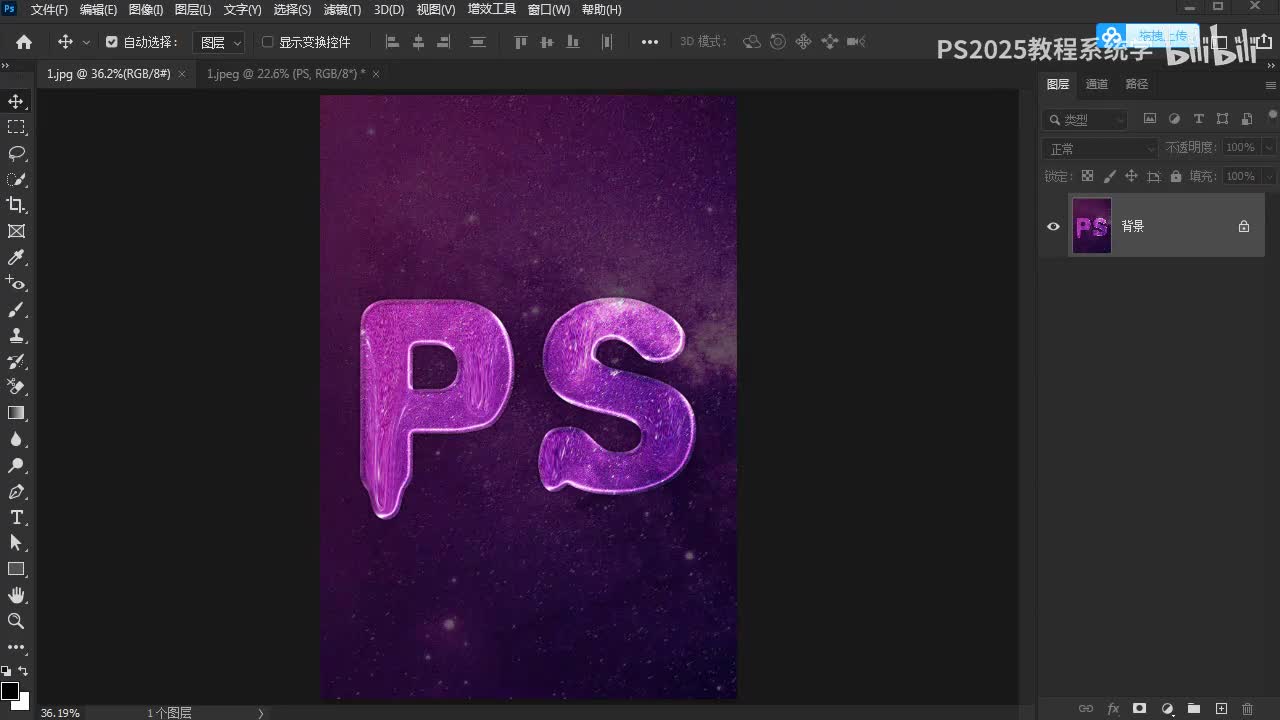
Task: Click the foreground color swatch
Action: (10, 691)
